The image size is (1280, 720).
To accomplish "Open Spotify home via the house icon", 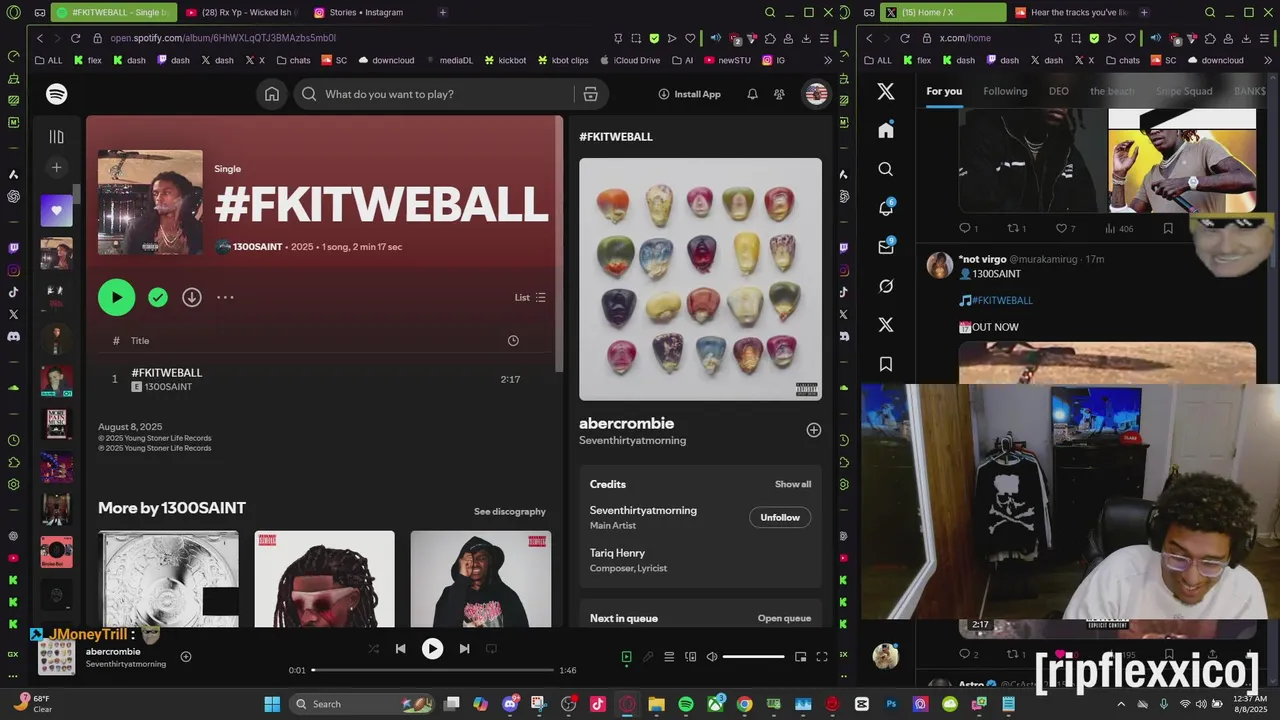I will [x=272, y=94].
